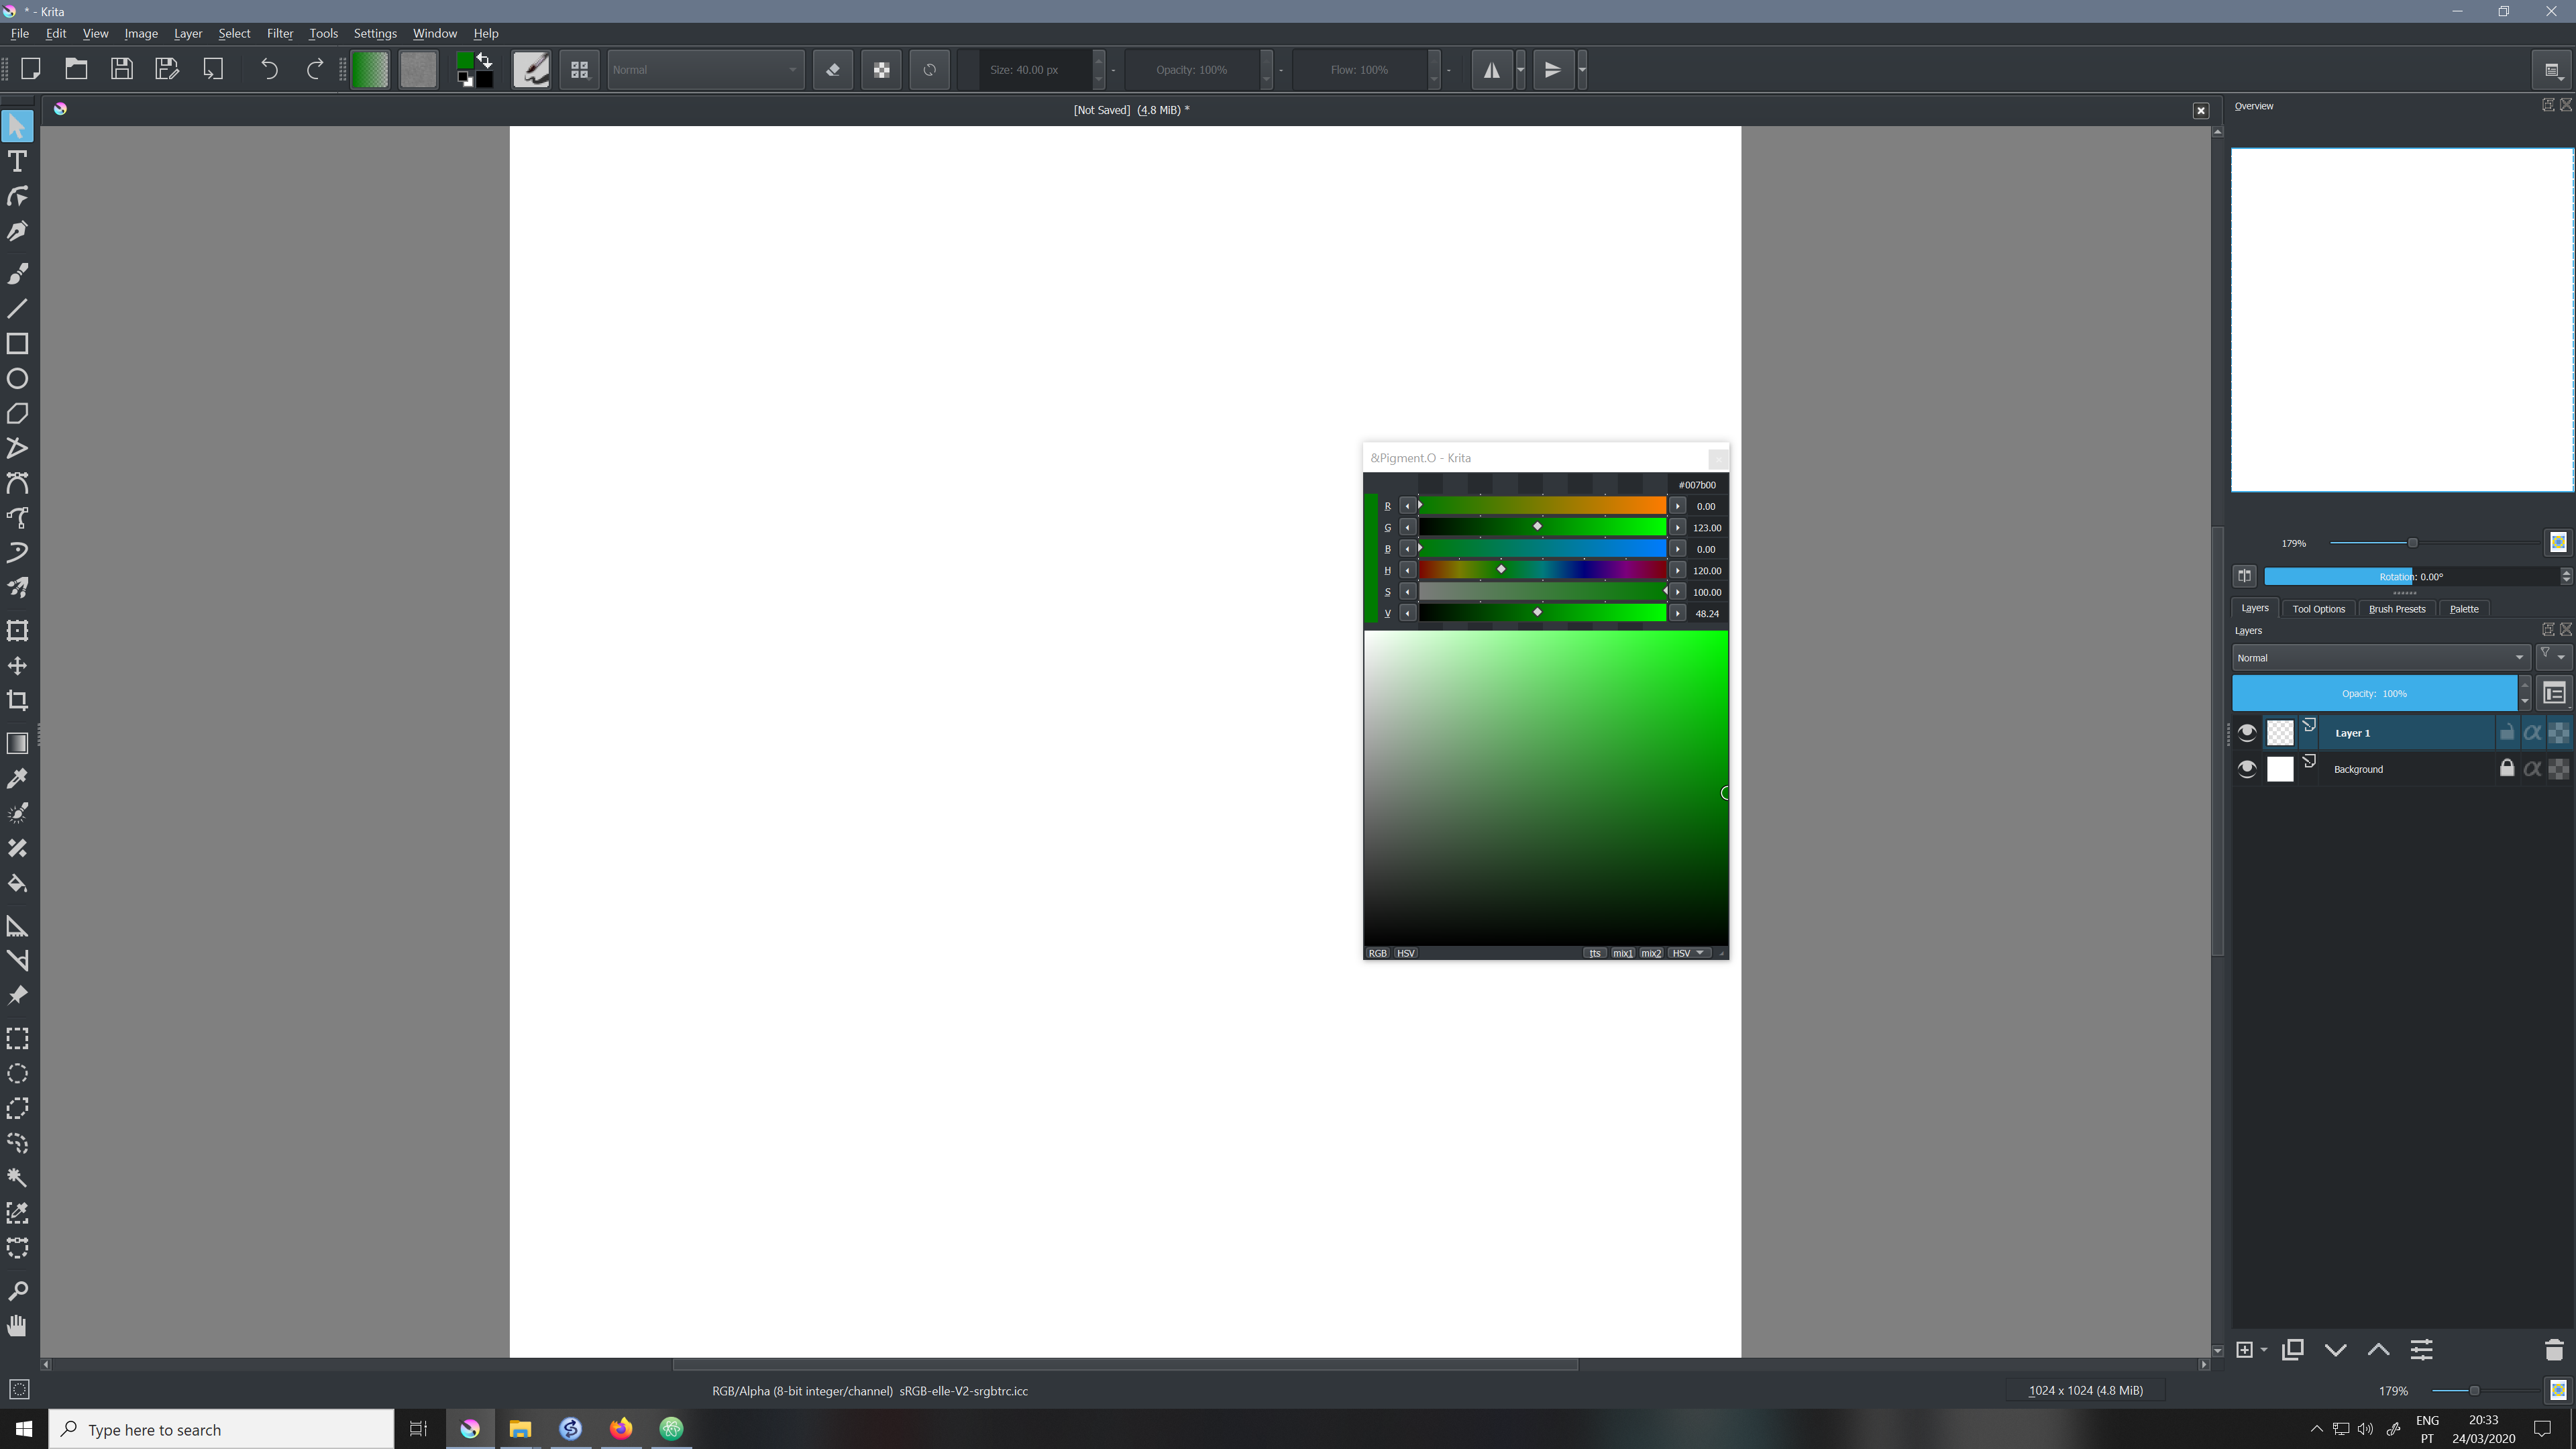The height and width of the screenshot is (1449, 2576).
Task: Select the Multibrush tool
Action: click(17, 588)
